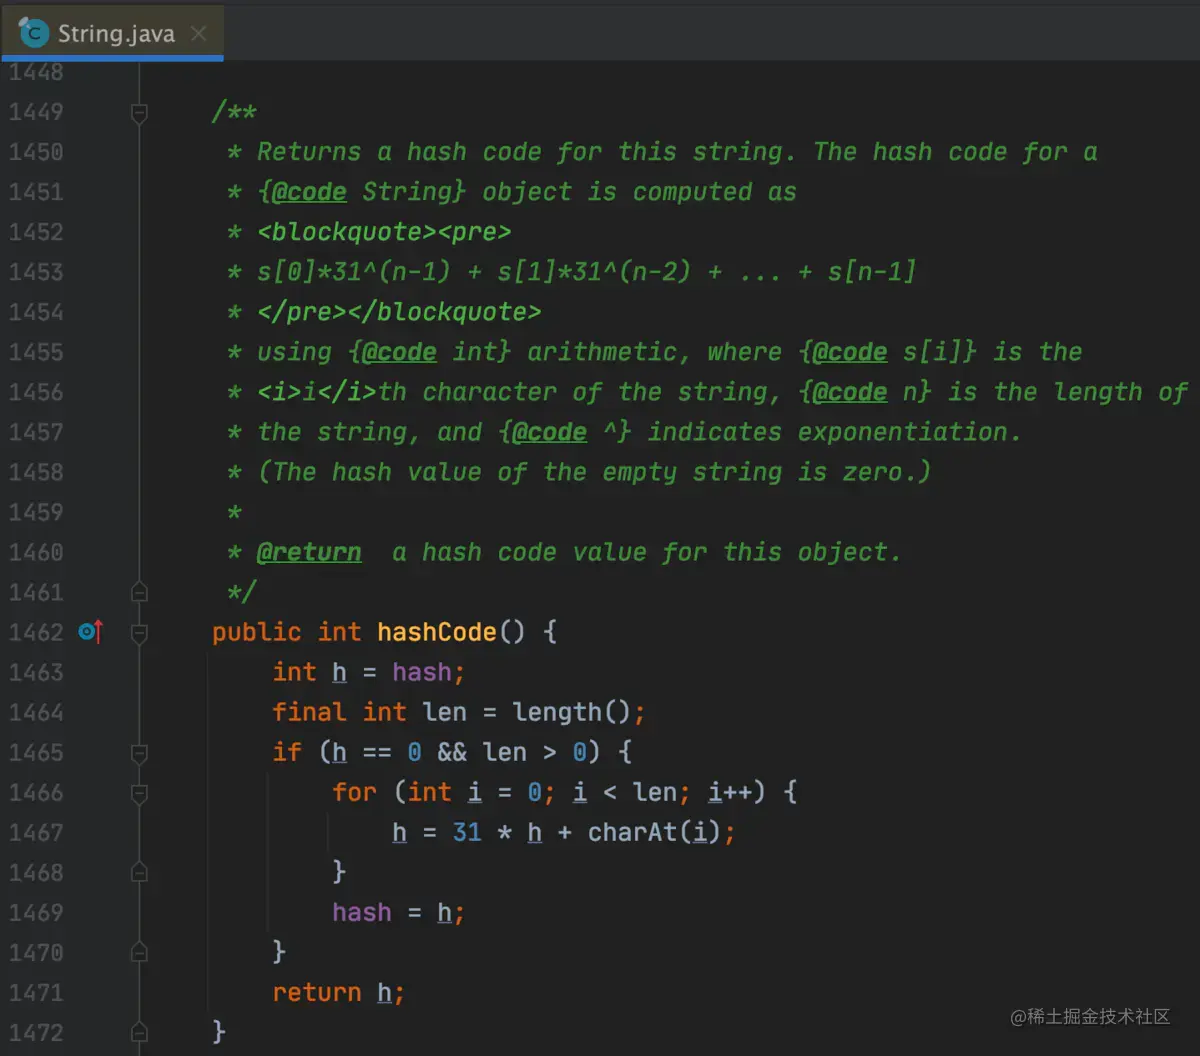Viewport: 1200px width, 1056px height.
Task: Collapse the Javadoc comment at line 1449
Action: (139, 112)
